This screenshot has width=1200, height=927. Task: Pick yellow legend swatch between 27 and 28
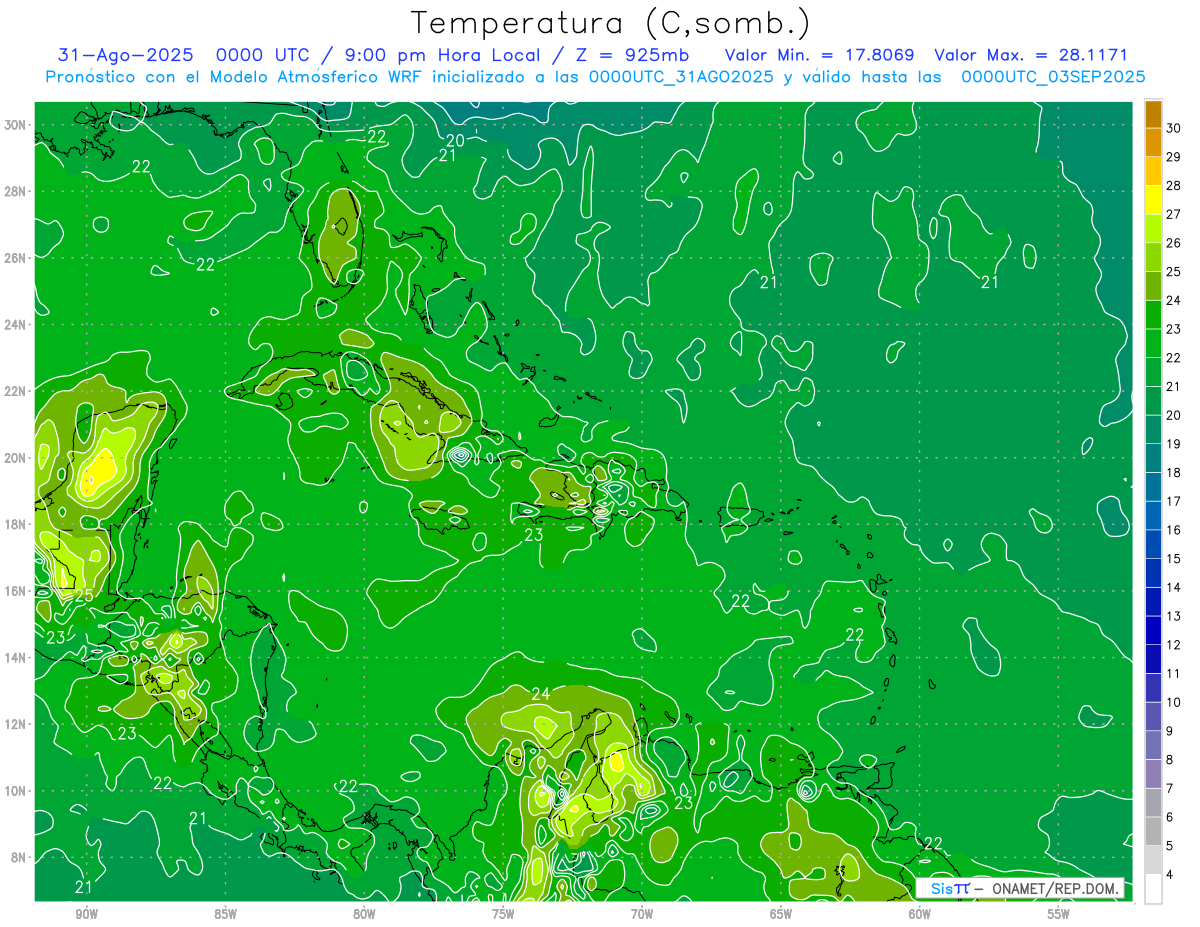click(1153, 199)
